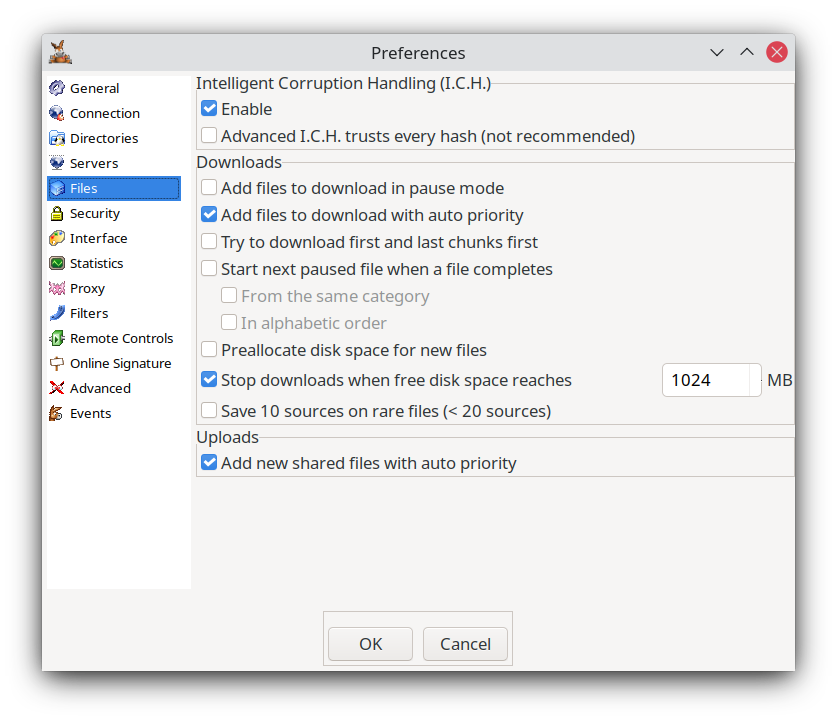Check Preallocate disk space for new files
This screenshot has width=837, height=721.
tap(209, 350)
